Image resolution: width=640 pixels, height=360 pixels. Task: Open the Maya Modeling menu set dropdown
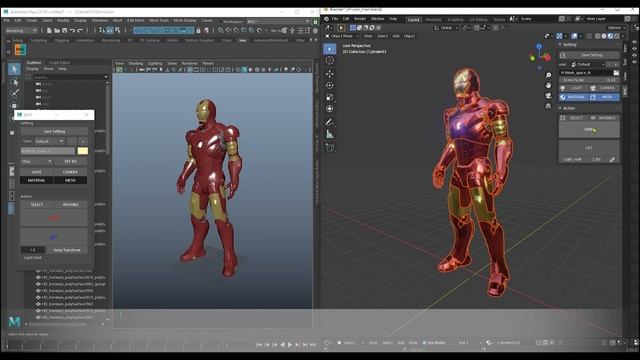coord(21,31)
